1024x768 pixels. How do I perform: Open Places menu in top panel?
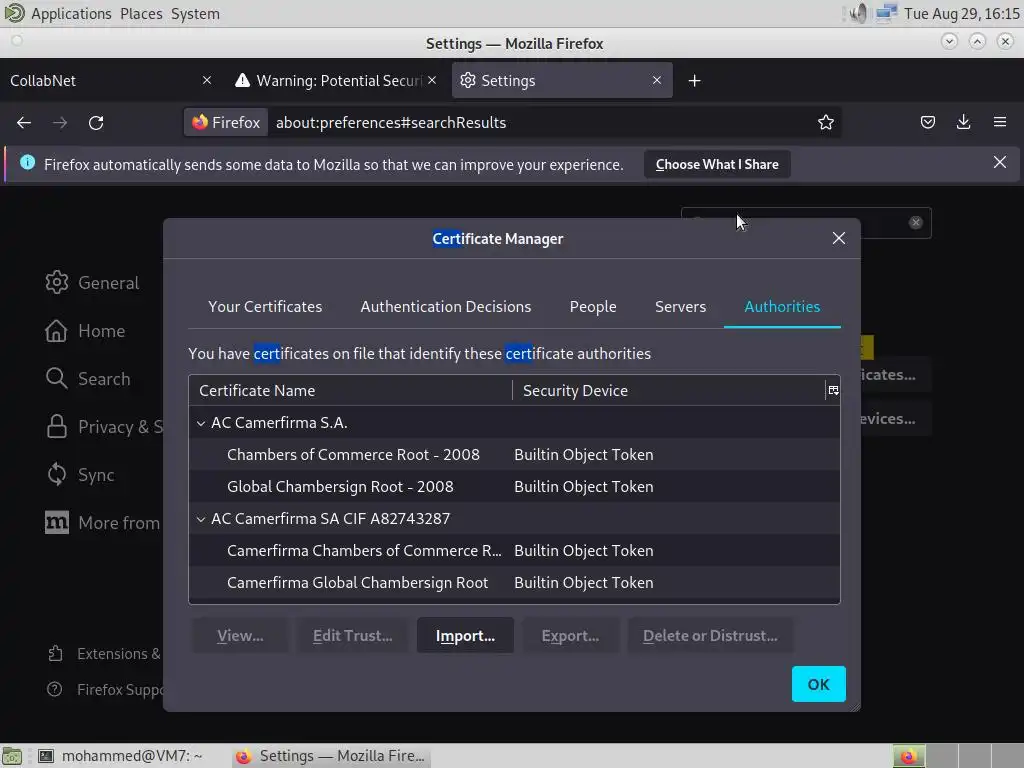point(141,13)
